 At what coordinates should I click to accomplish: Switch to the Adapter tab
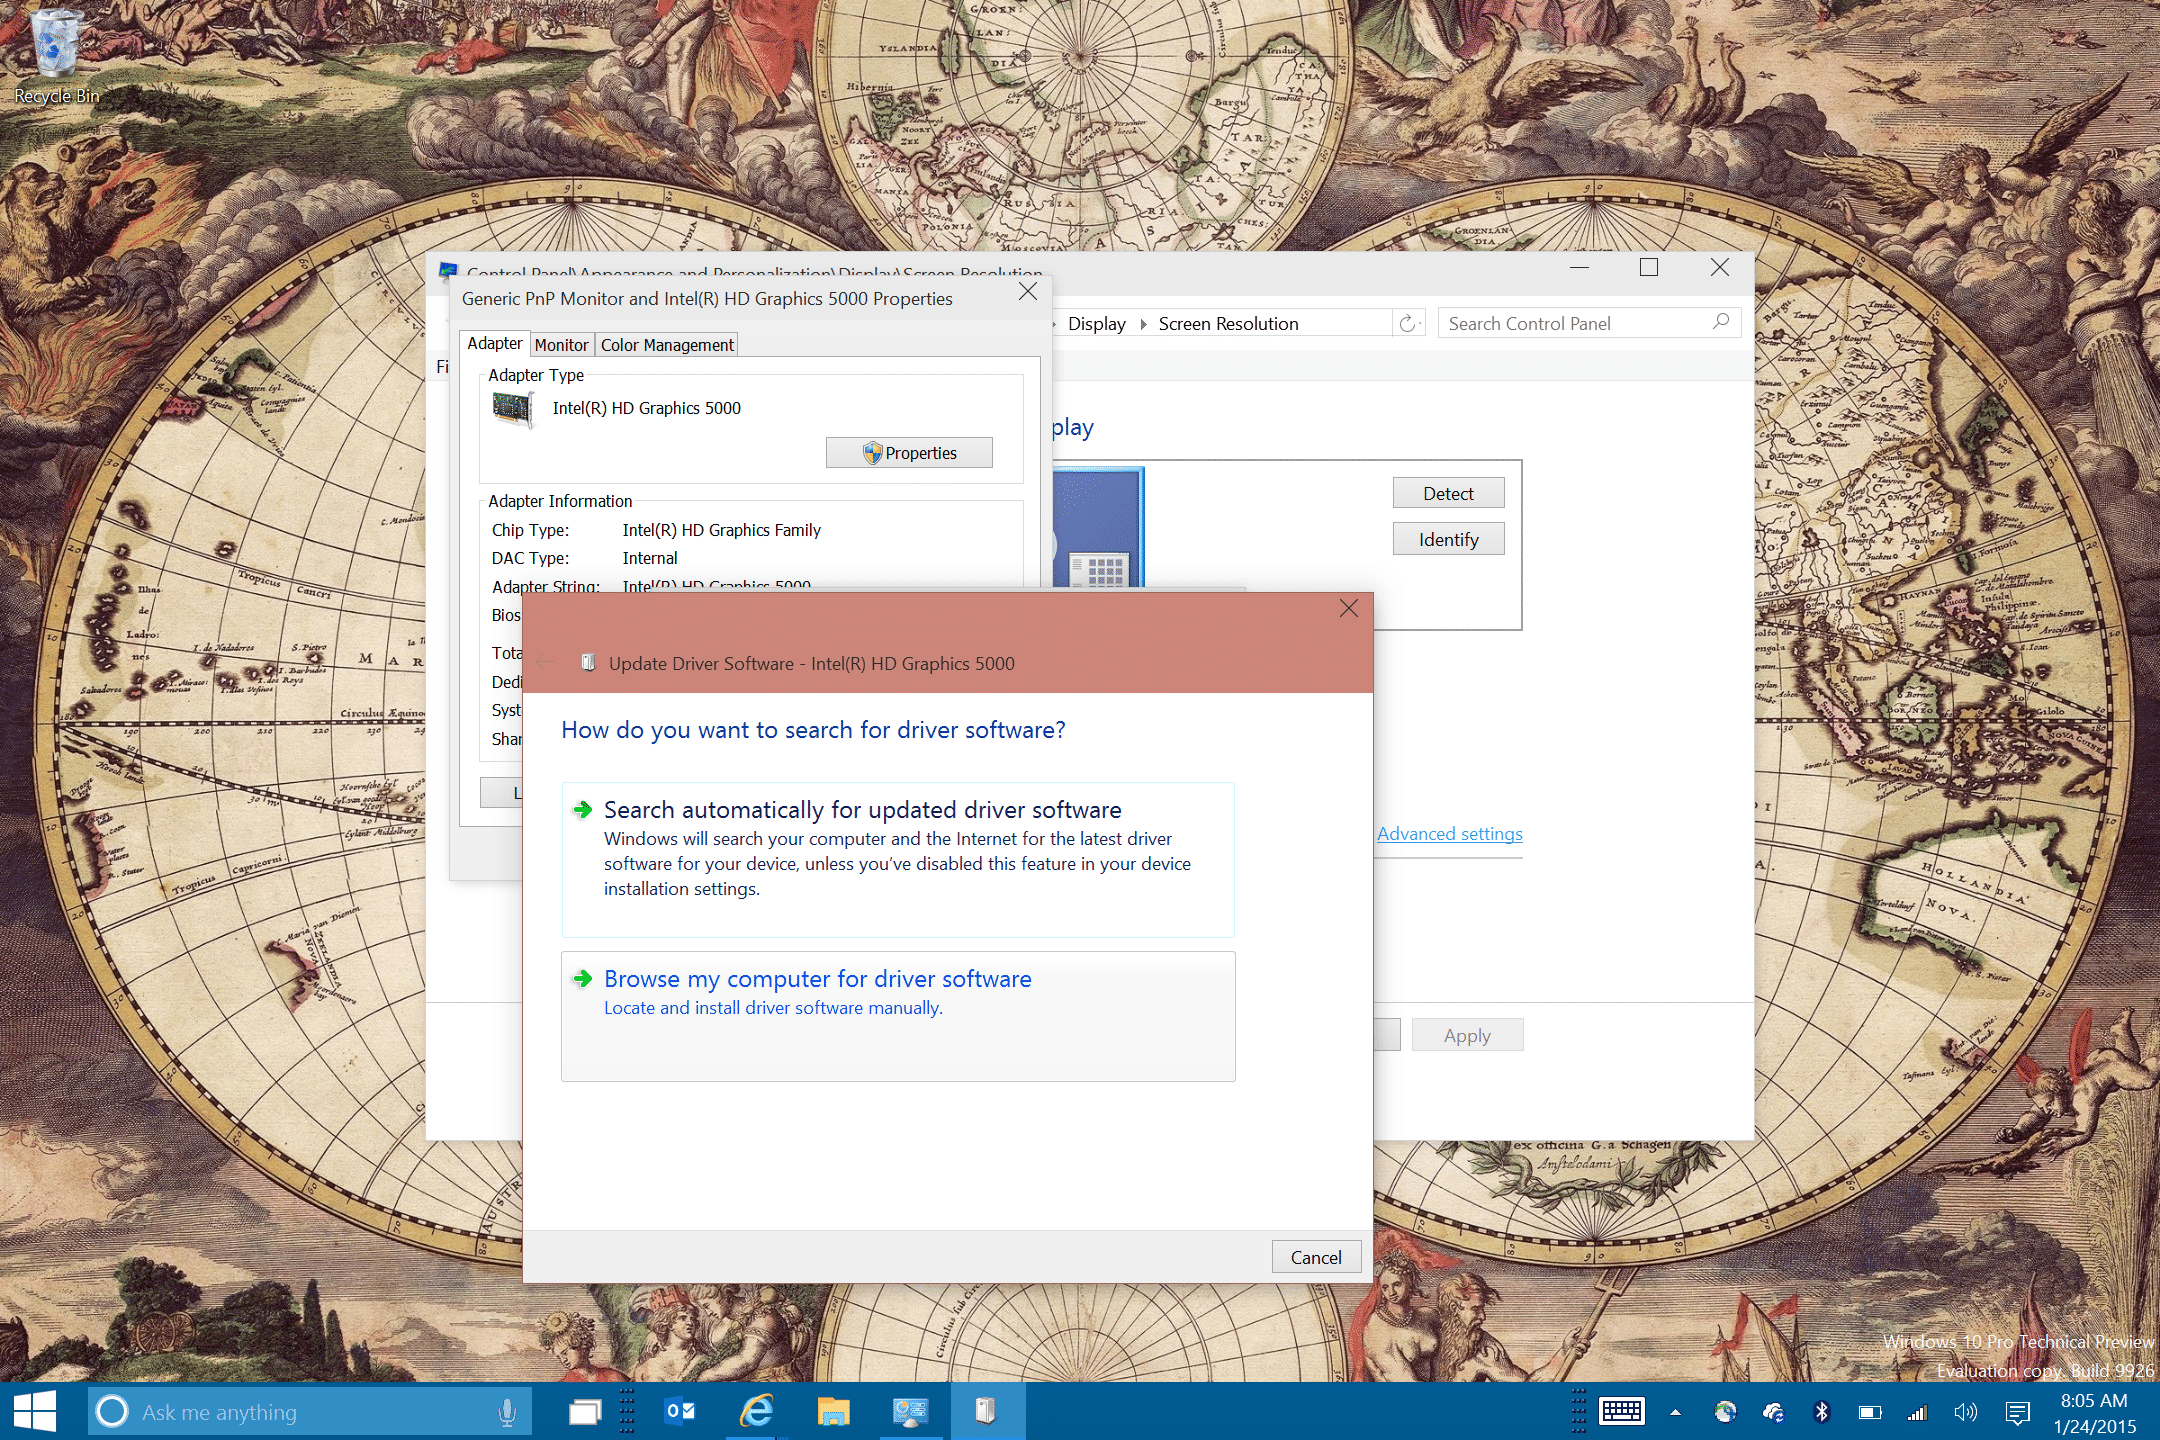(494, 343)
